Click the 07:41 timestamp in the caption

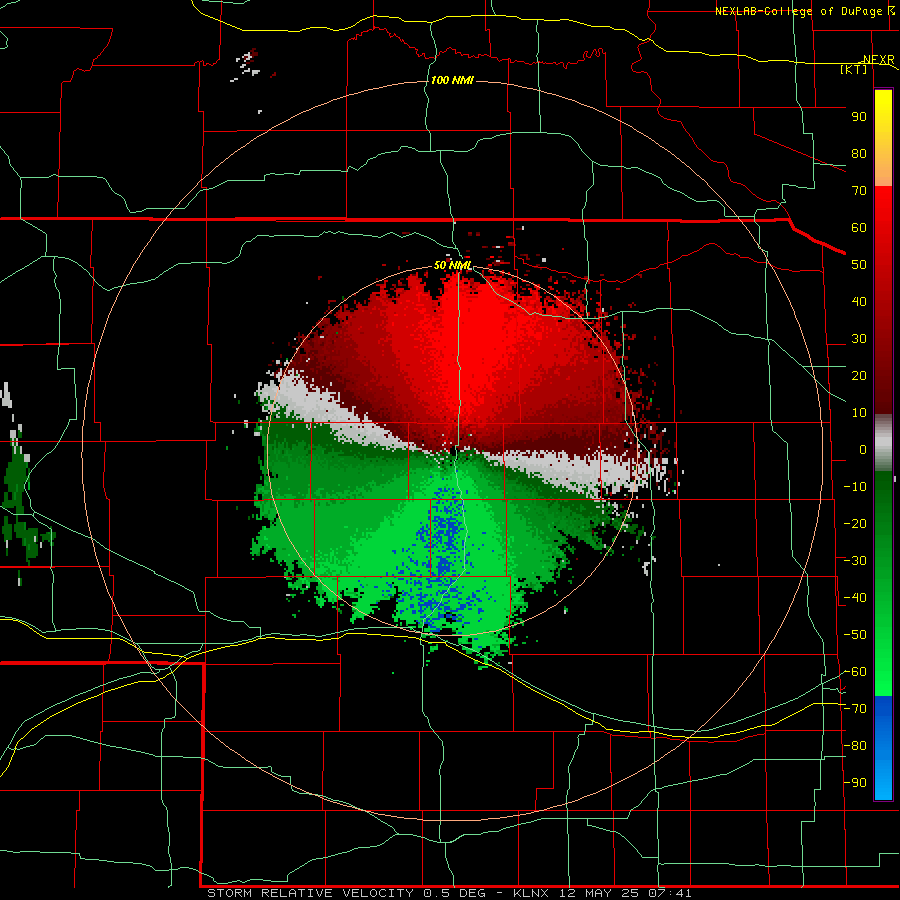[x=670, y=893]
